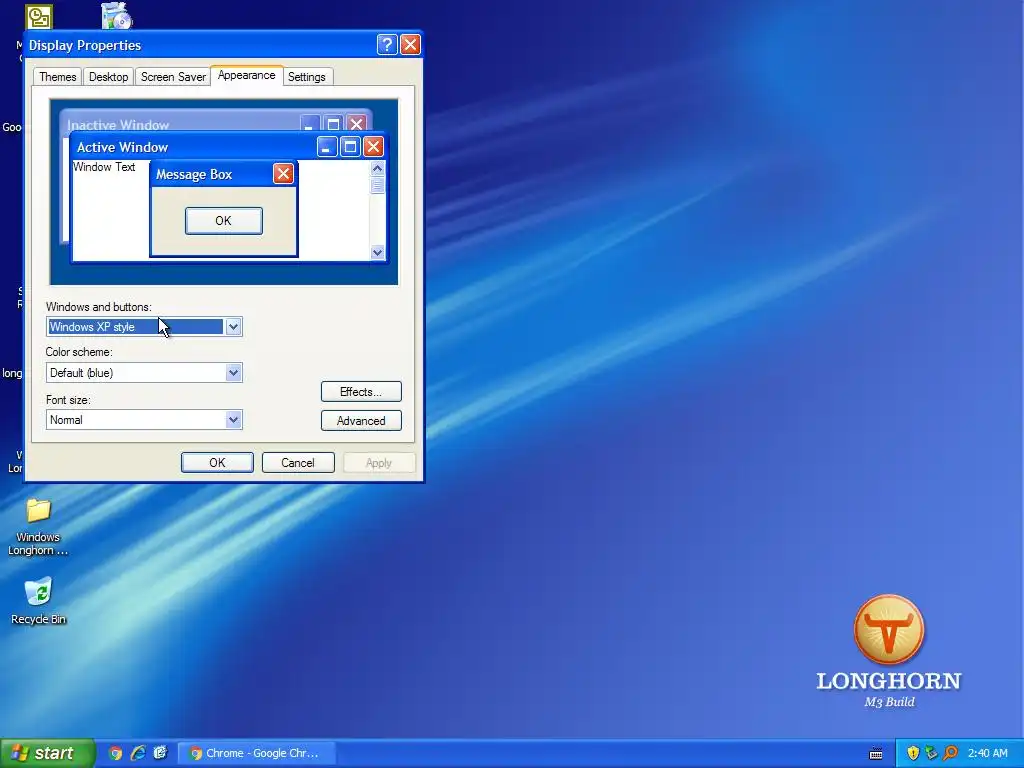The image size is (1024, 768).
Task: Close the Display Properties dialog
Action: (410, 44)
